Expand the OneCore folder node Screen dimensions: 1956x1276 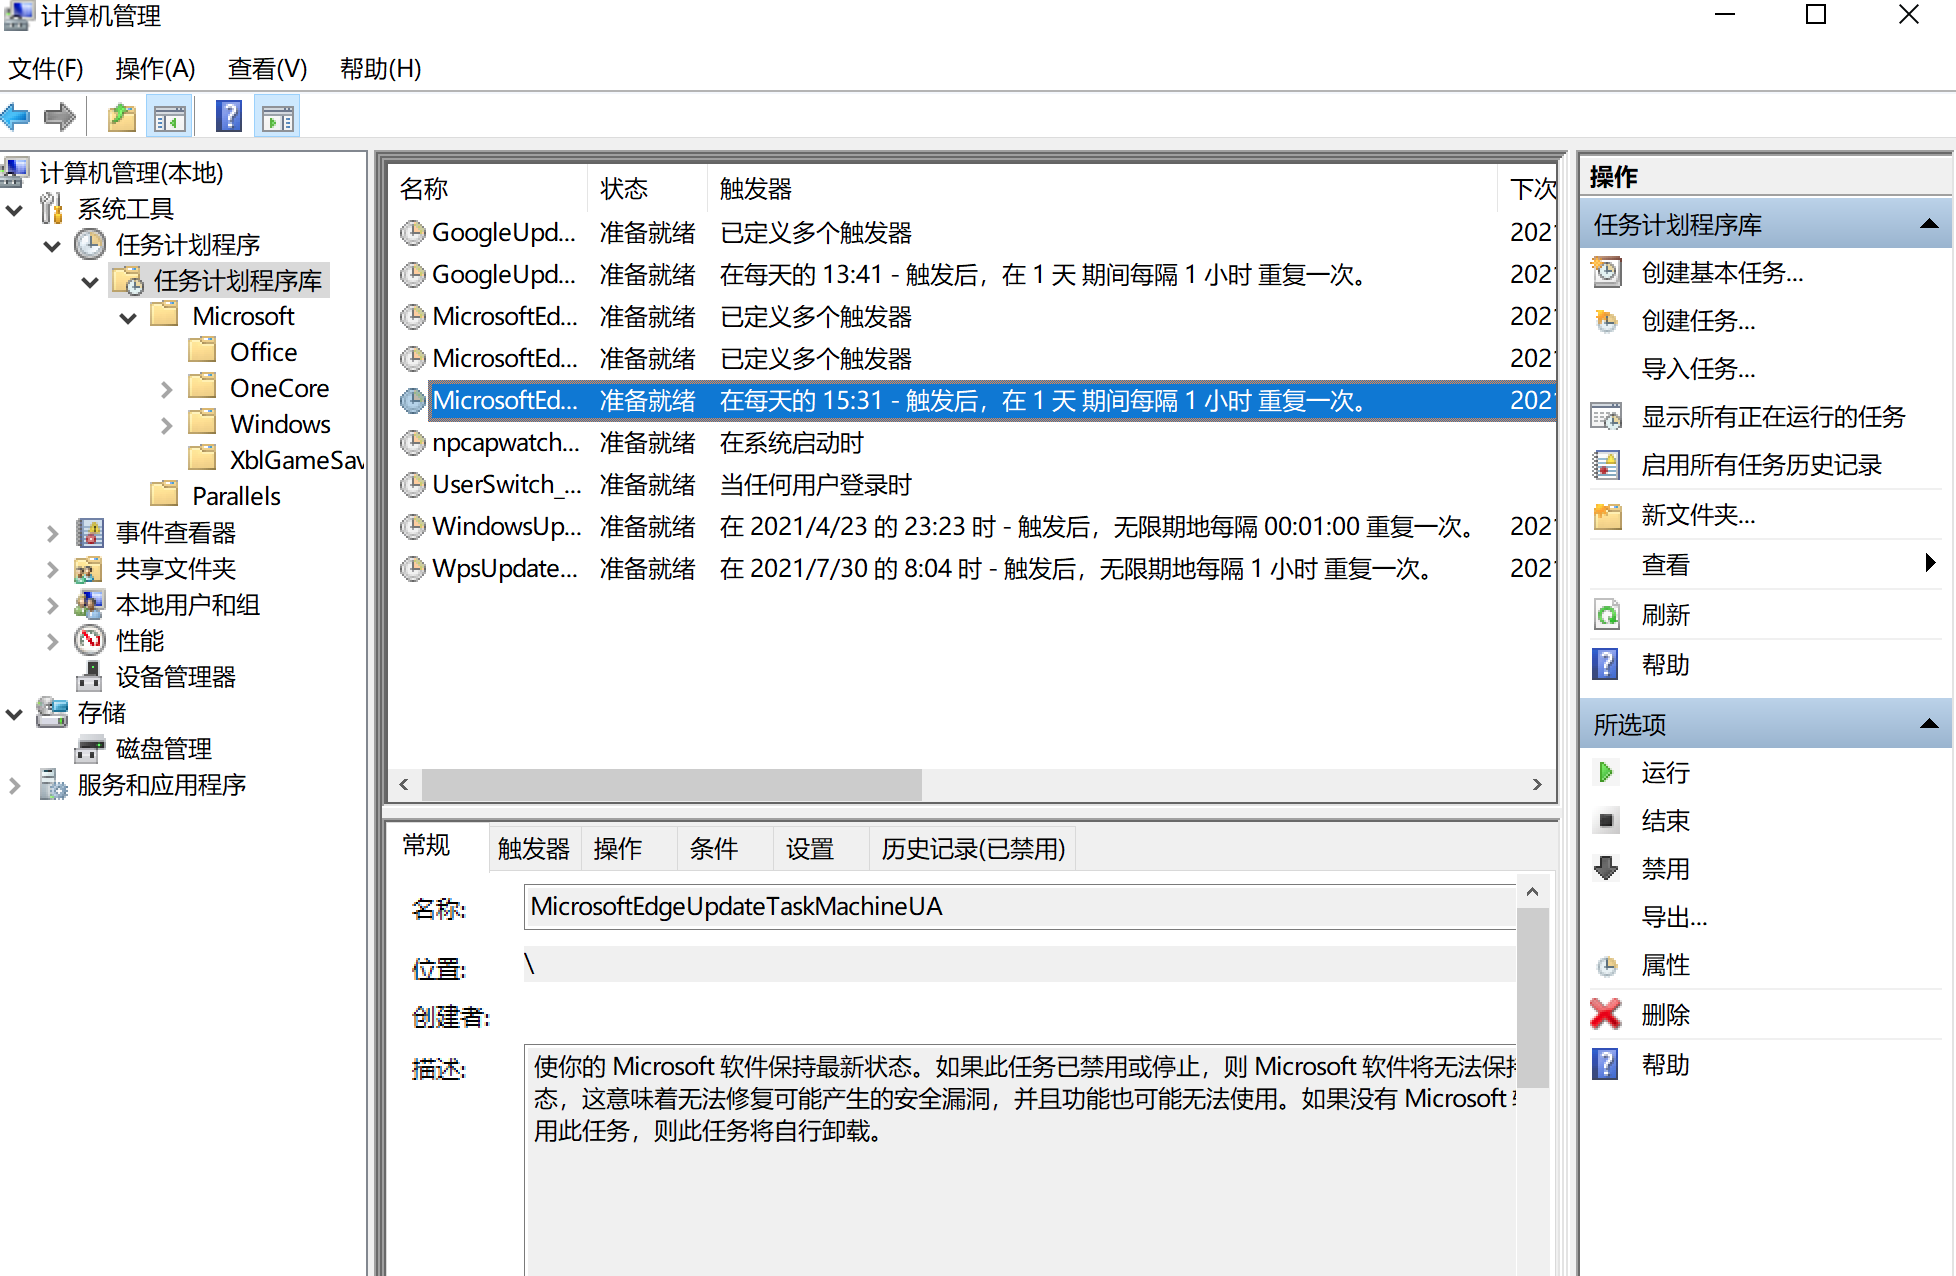(166, 389)
